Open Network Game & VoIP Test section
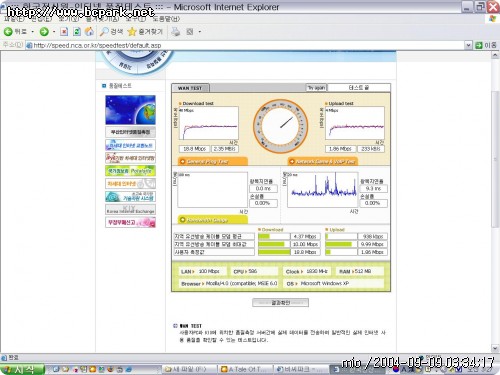The image size is (500, 375). tap(323, 161)
